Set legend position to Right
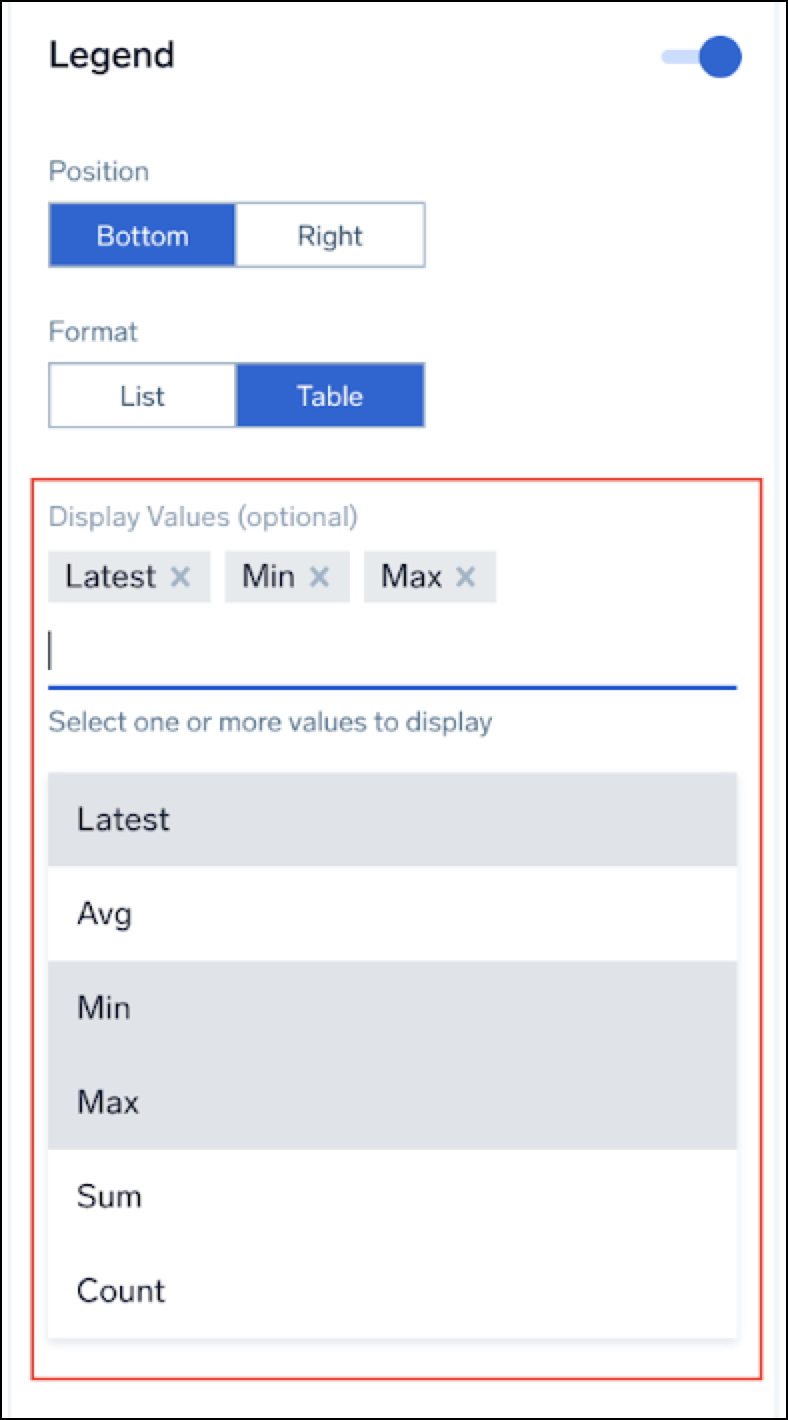This screenshot has width=788, height=1420. [330, 236]
